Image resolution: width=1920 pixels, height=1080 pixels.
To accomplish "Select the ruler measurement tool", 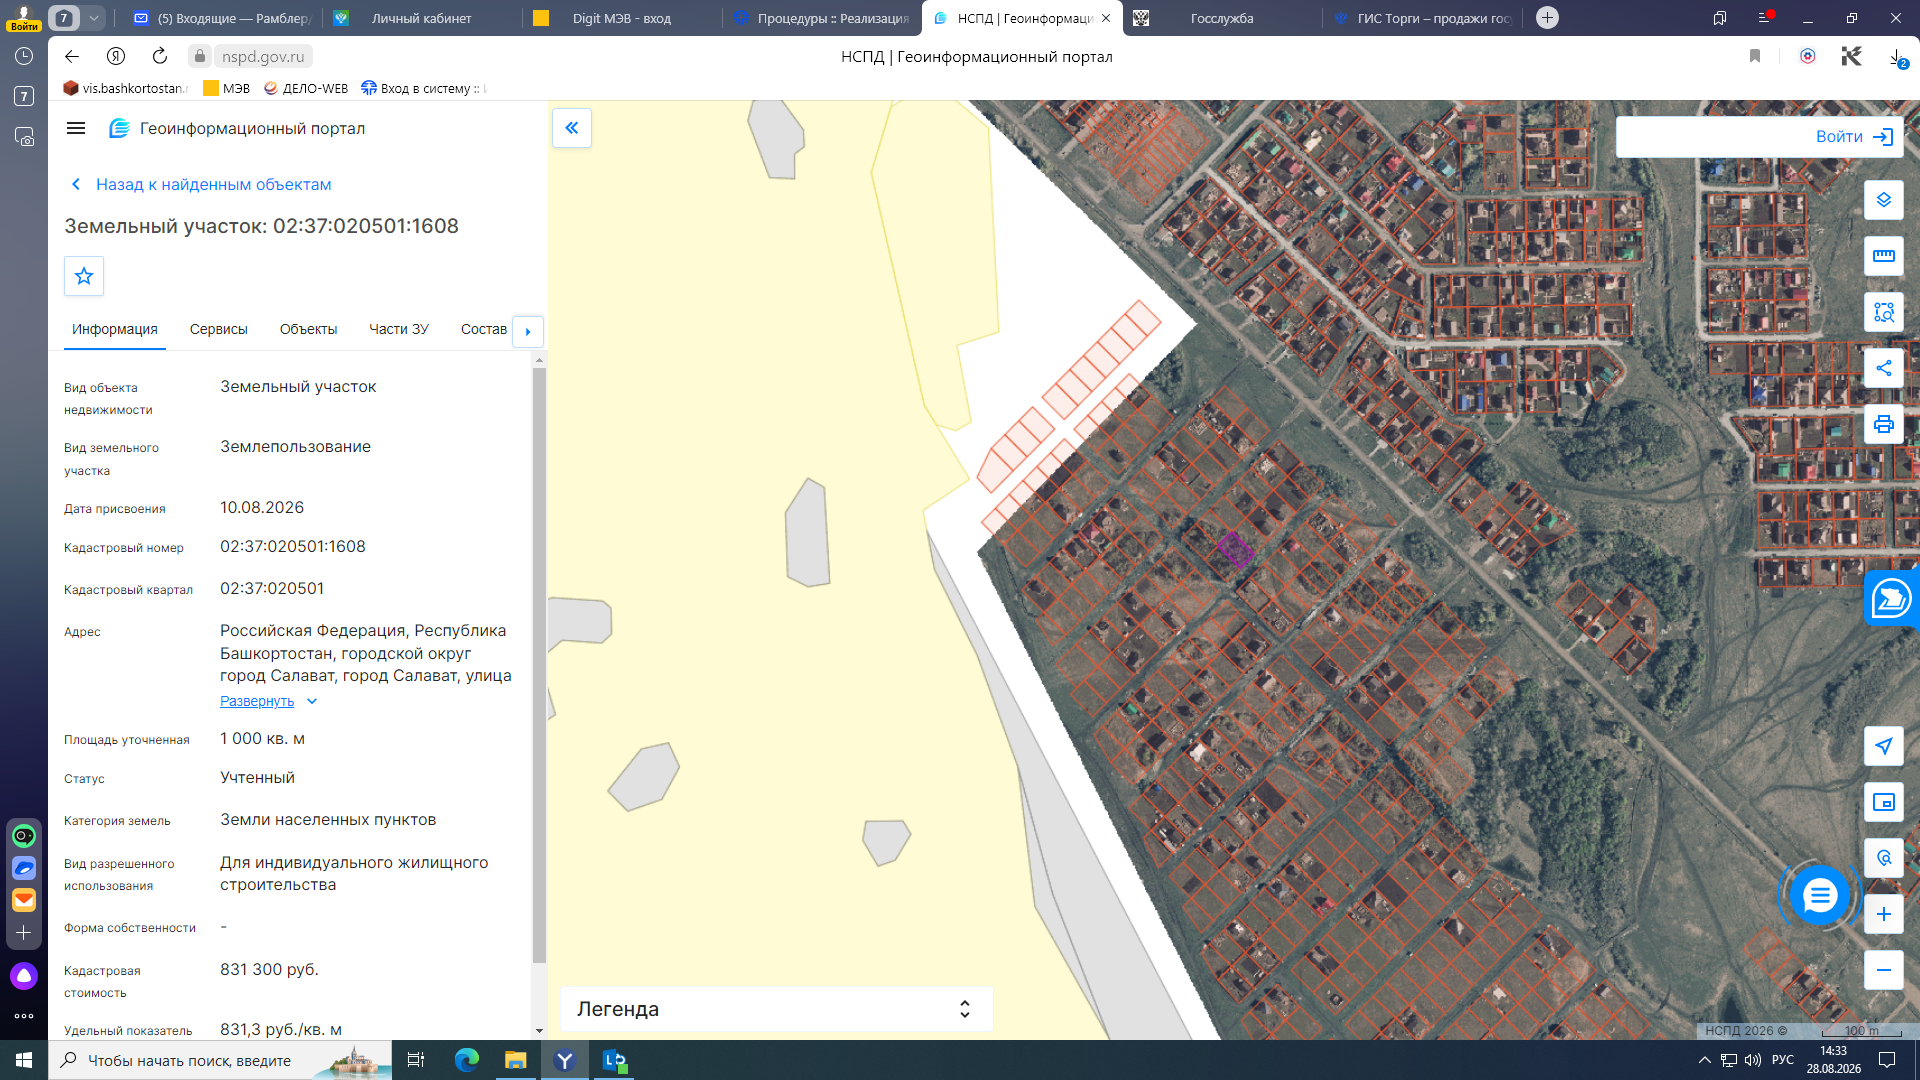I will coord(1883,256).
